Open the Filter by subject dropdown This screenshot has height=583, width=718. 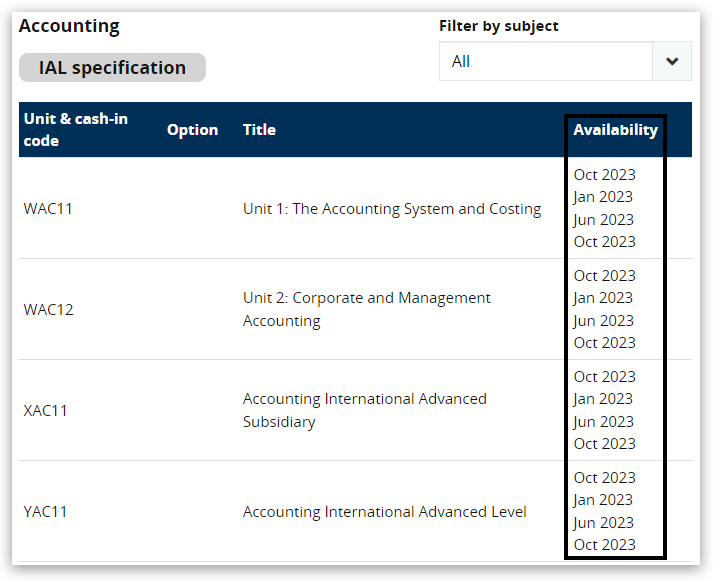pos(564,61)
